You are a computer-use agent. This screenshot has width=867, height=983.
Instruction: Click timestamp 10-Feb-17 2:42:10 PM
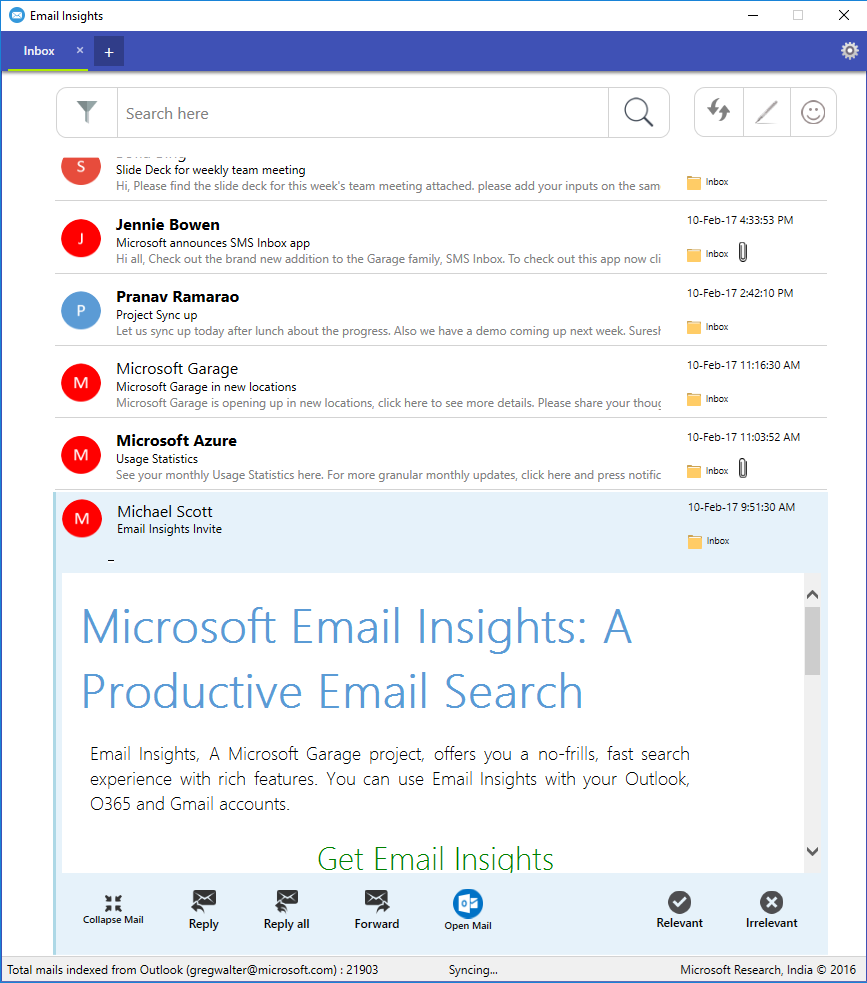pos(740,293)
